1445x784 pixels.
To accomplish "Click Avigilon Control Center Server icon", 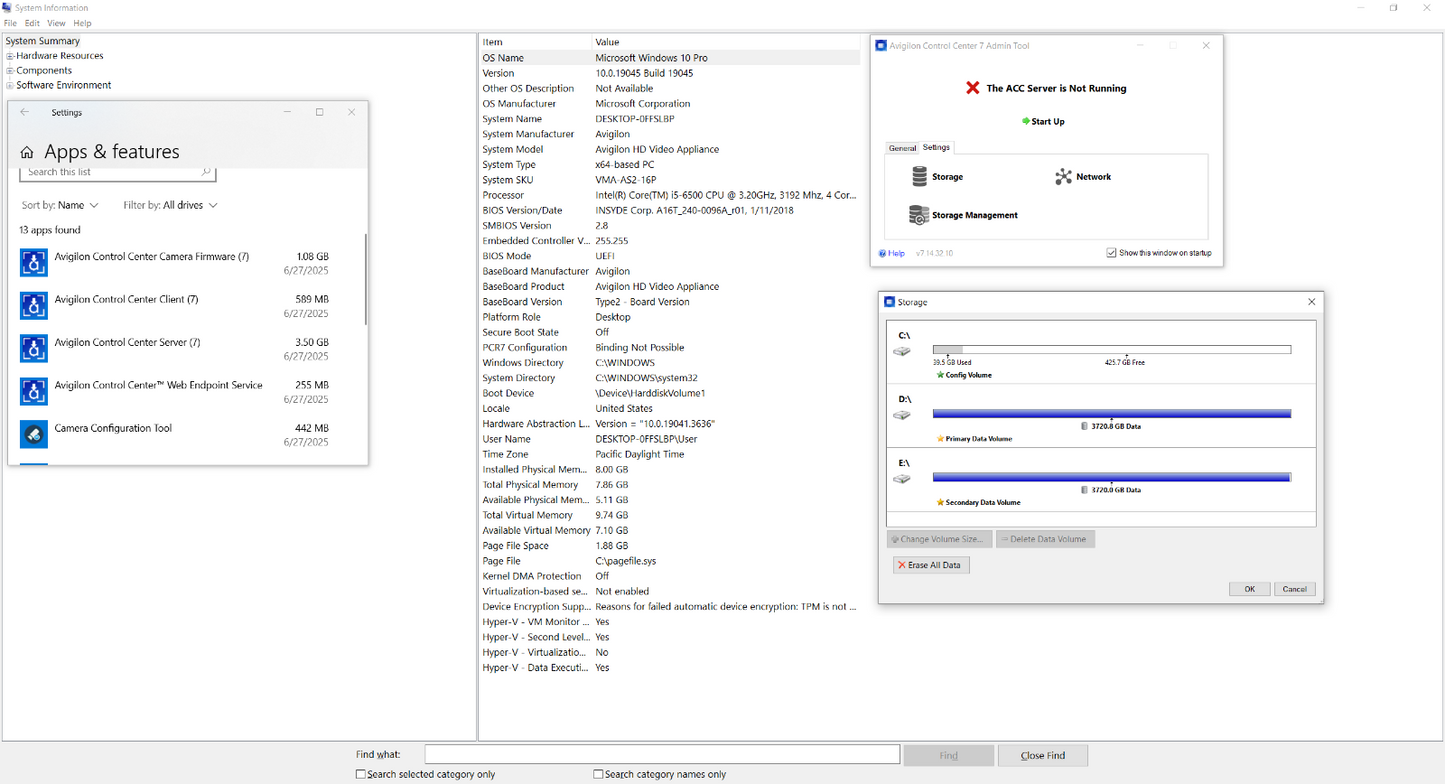I will (x=34, y=348).
